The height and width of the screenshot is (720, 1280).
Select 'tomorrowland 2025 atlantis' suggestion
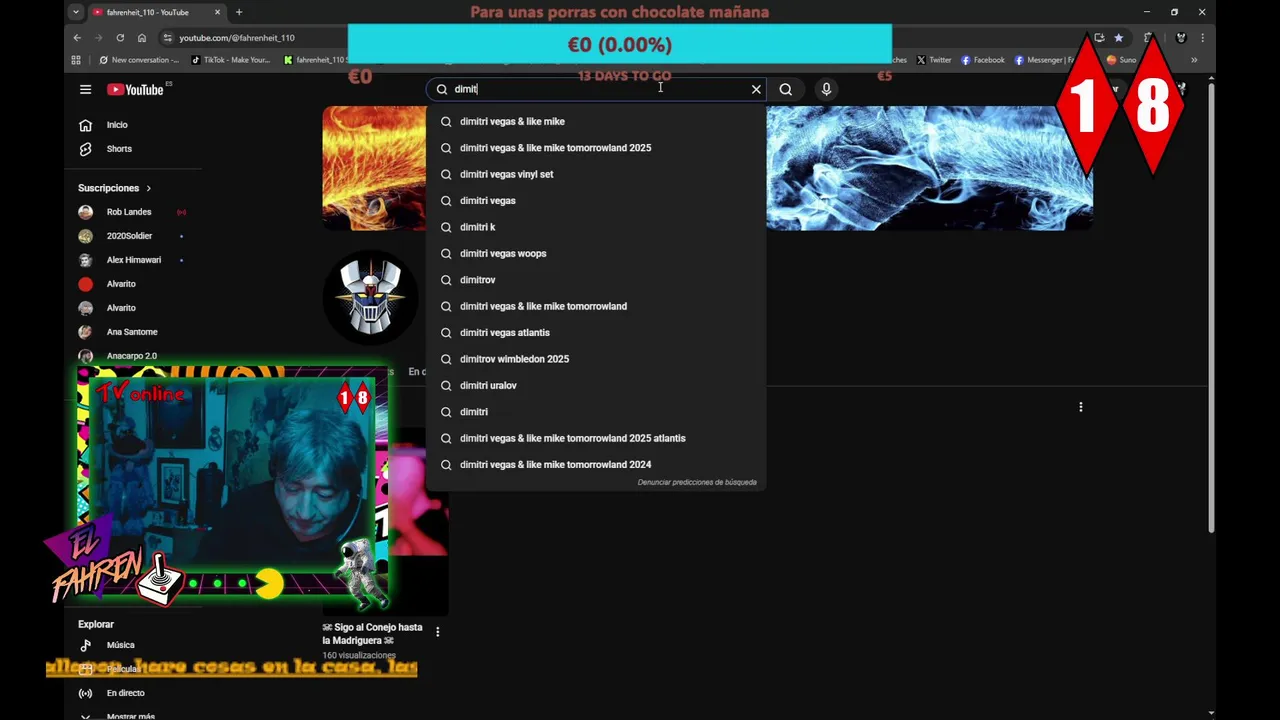pos(596,438)
